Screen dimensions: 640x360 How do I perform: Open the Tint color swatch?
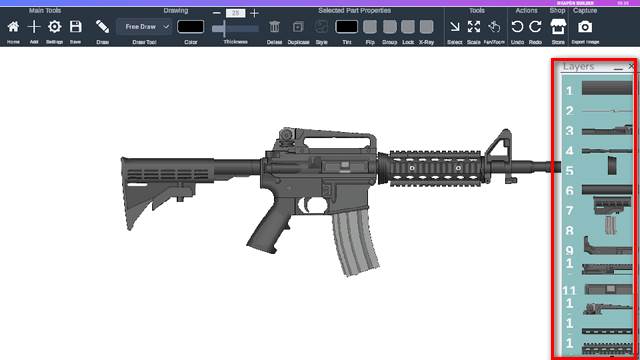pyautogui.click(x=347, y=27)
